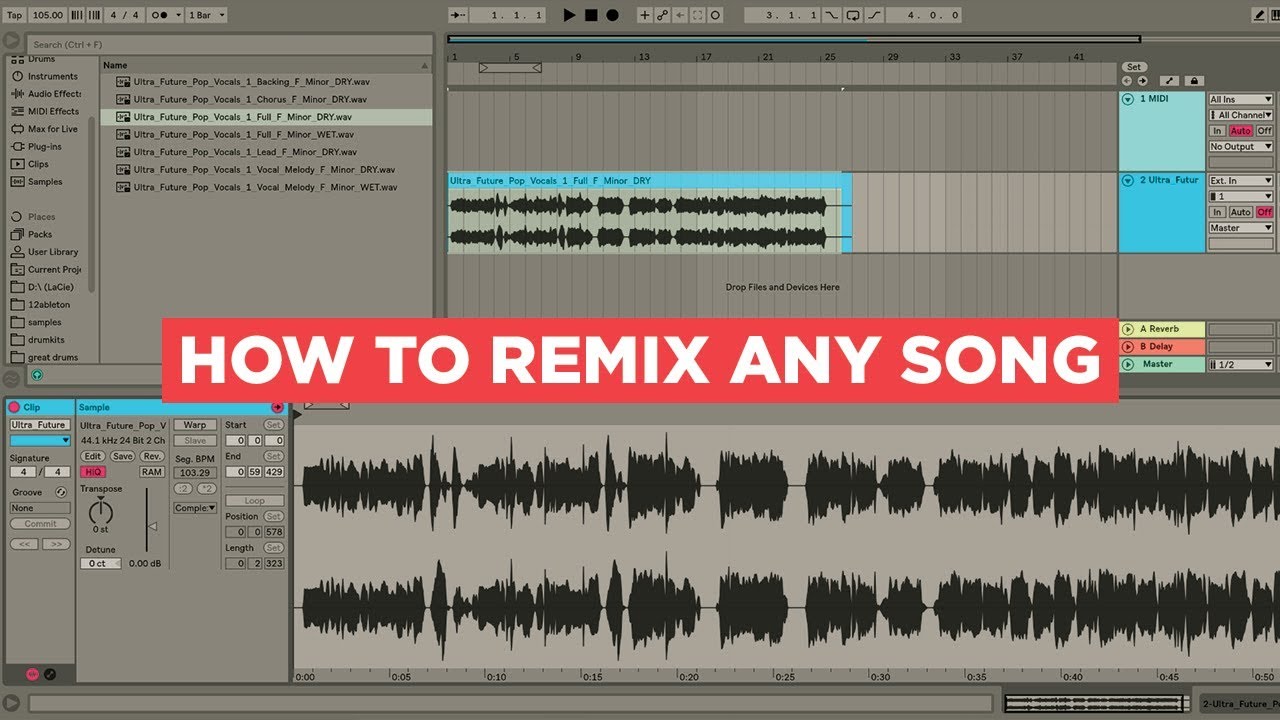Click the Nudge Down tempo icon

(x=79, y=15)
